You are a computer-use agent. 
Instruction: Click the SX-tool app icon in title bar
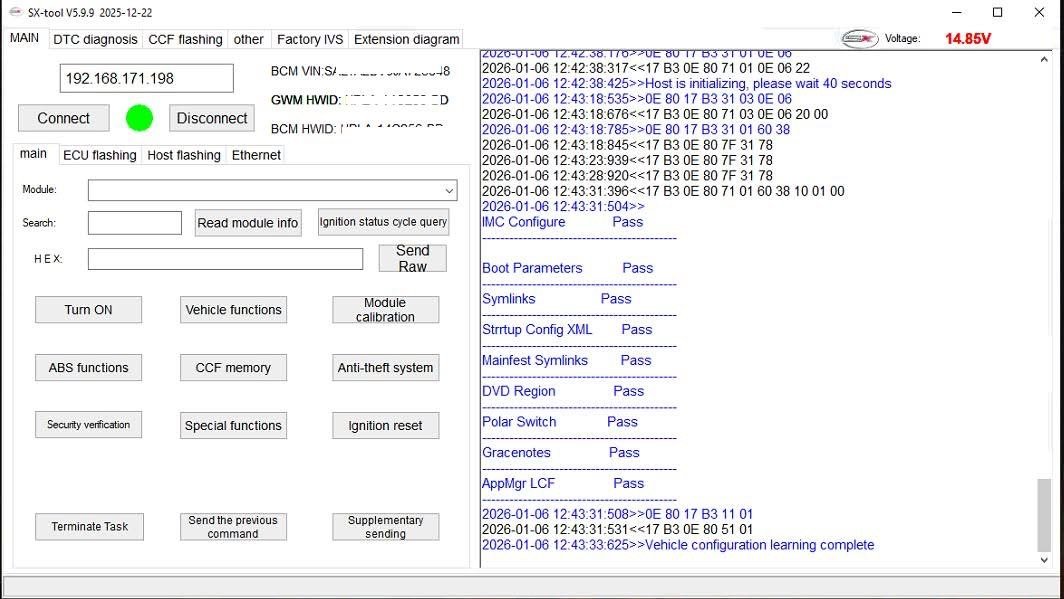pos(15,12)
